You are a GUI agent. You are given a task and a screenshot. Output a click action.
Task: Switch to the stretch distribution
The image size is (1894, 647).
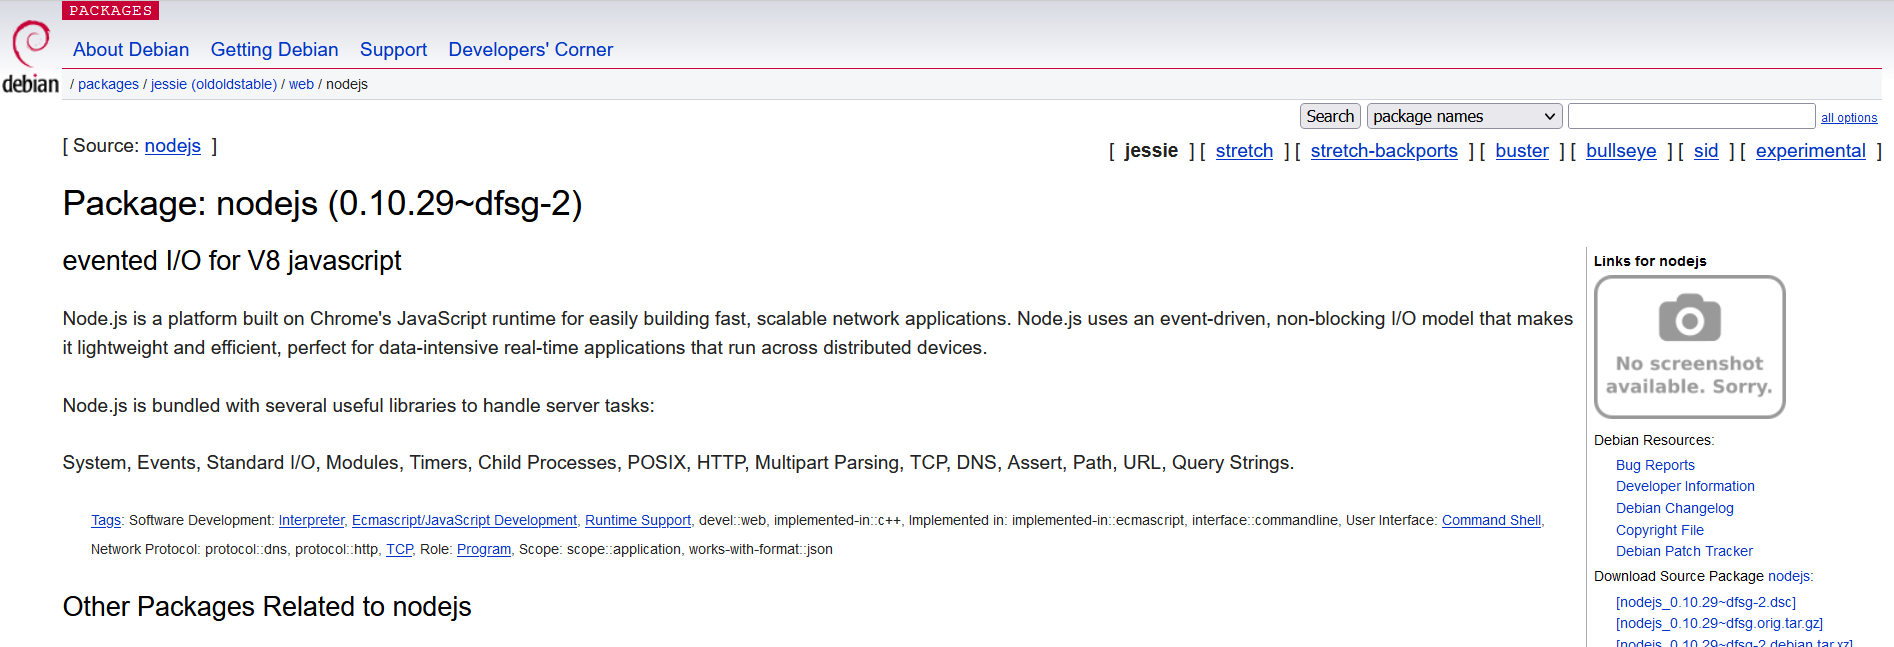point(1244,151)
